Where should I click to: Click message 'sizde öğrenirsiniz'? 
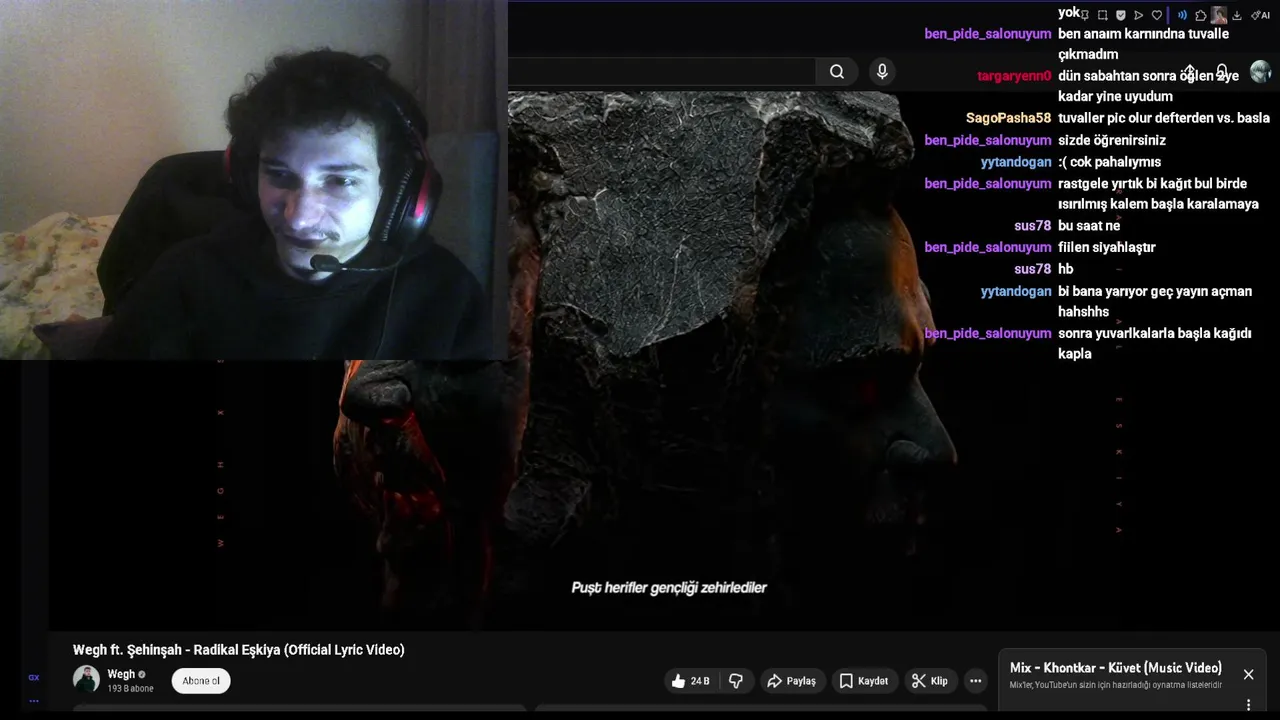pyautogui.click(x=1112, y=140)
